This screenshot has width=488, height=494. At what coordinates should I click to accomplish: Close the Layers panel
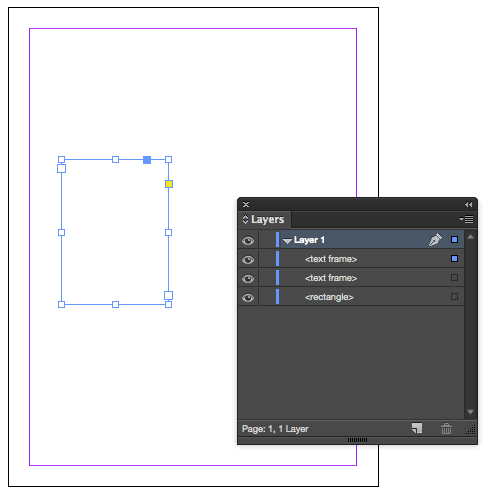tap(246, 204)
